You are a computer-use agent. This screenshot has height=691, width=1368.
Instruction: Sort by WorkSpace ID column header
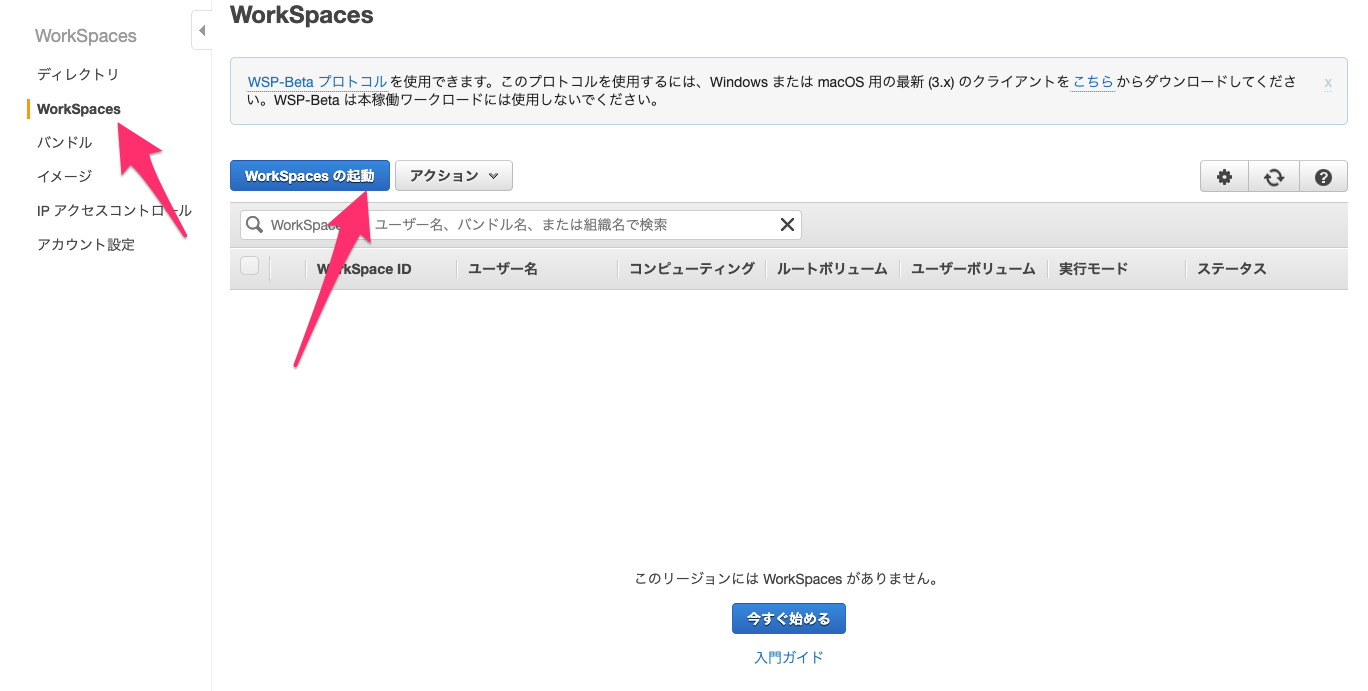(364, 269)
